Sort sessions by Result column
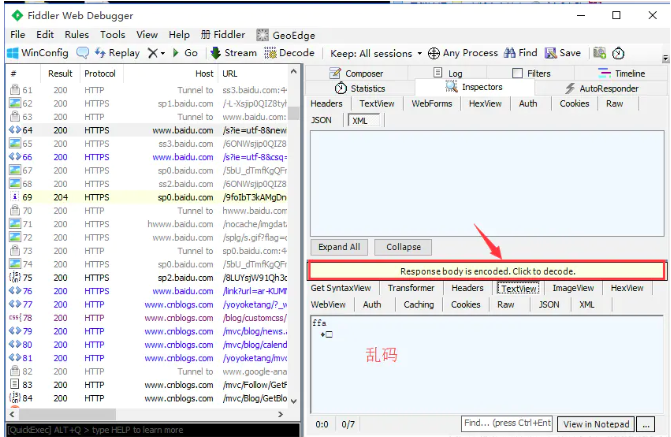Screen dimensions: 671x437 tap(60, 74)
